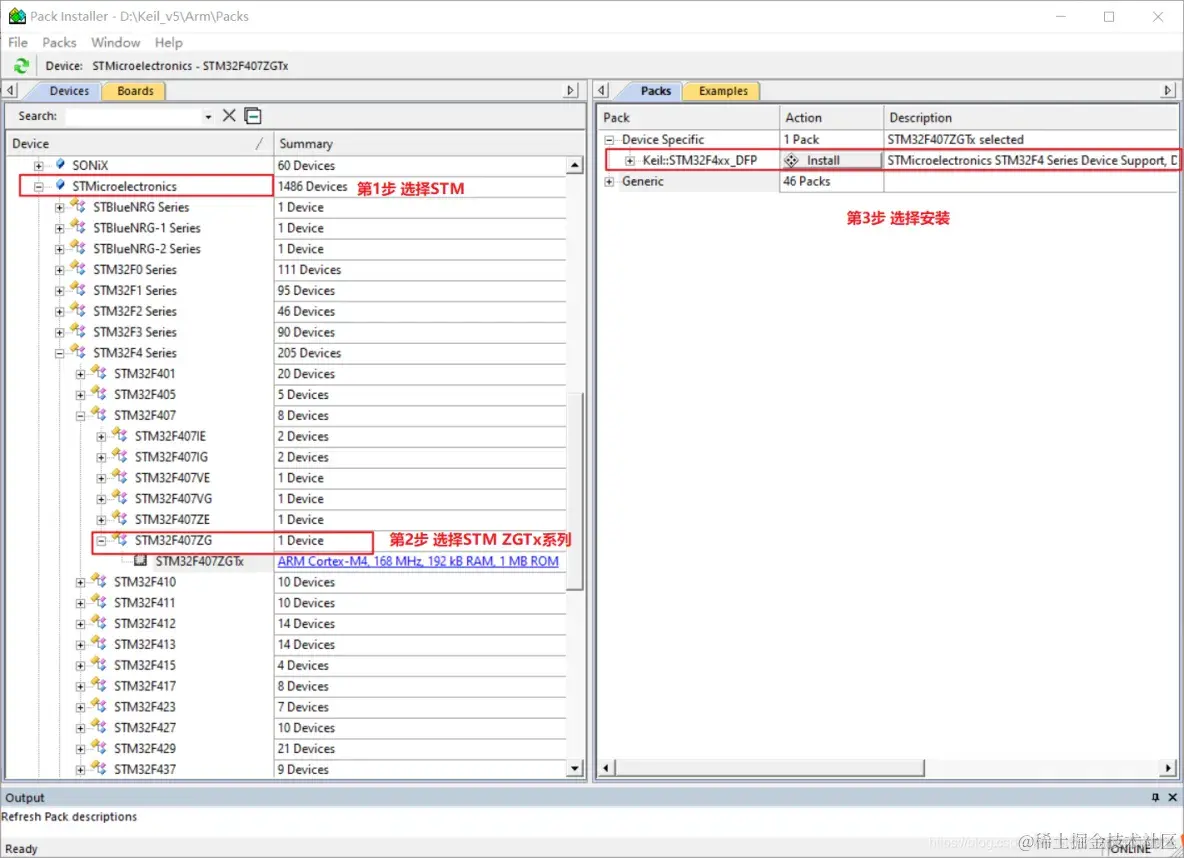Collapse the STM32F407ZG node

(x=101, y=541)
